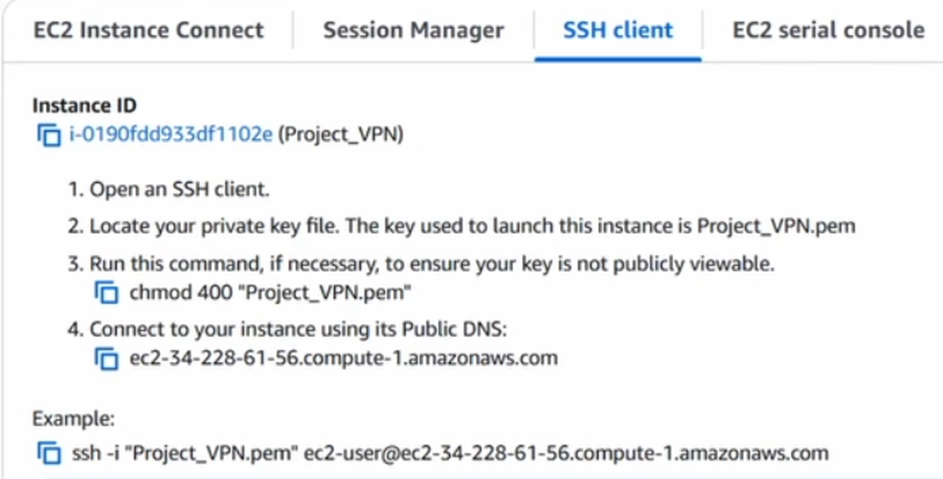Click the ssh -i example command text
Image resolution: width=943 pixels, height=479 pixels.
(x=450, y=453)
